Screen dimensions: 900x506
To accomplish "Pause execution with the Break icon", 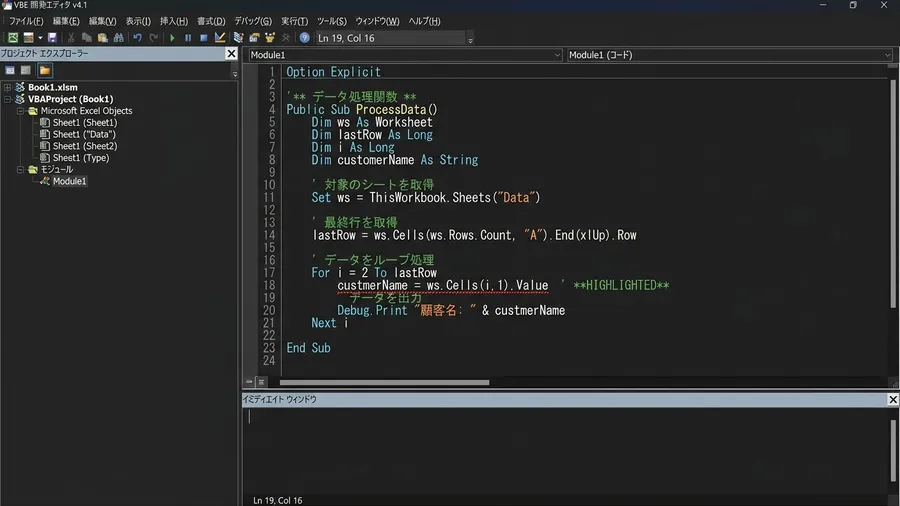I will pos(188,38).
